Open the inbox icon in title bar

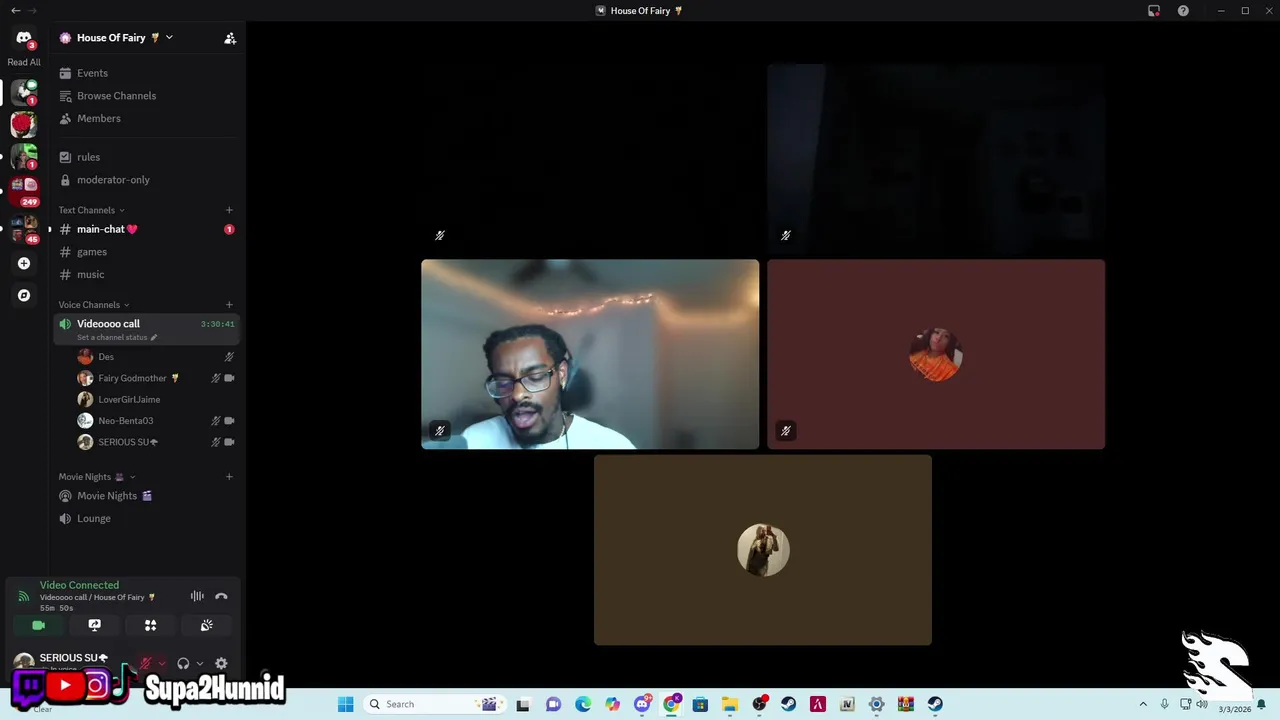pyautogui.click(x=1154, y=11)
